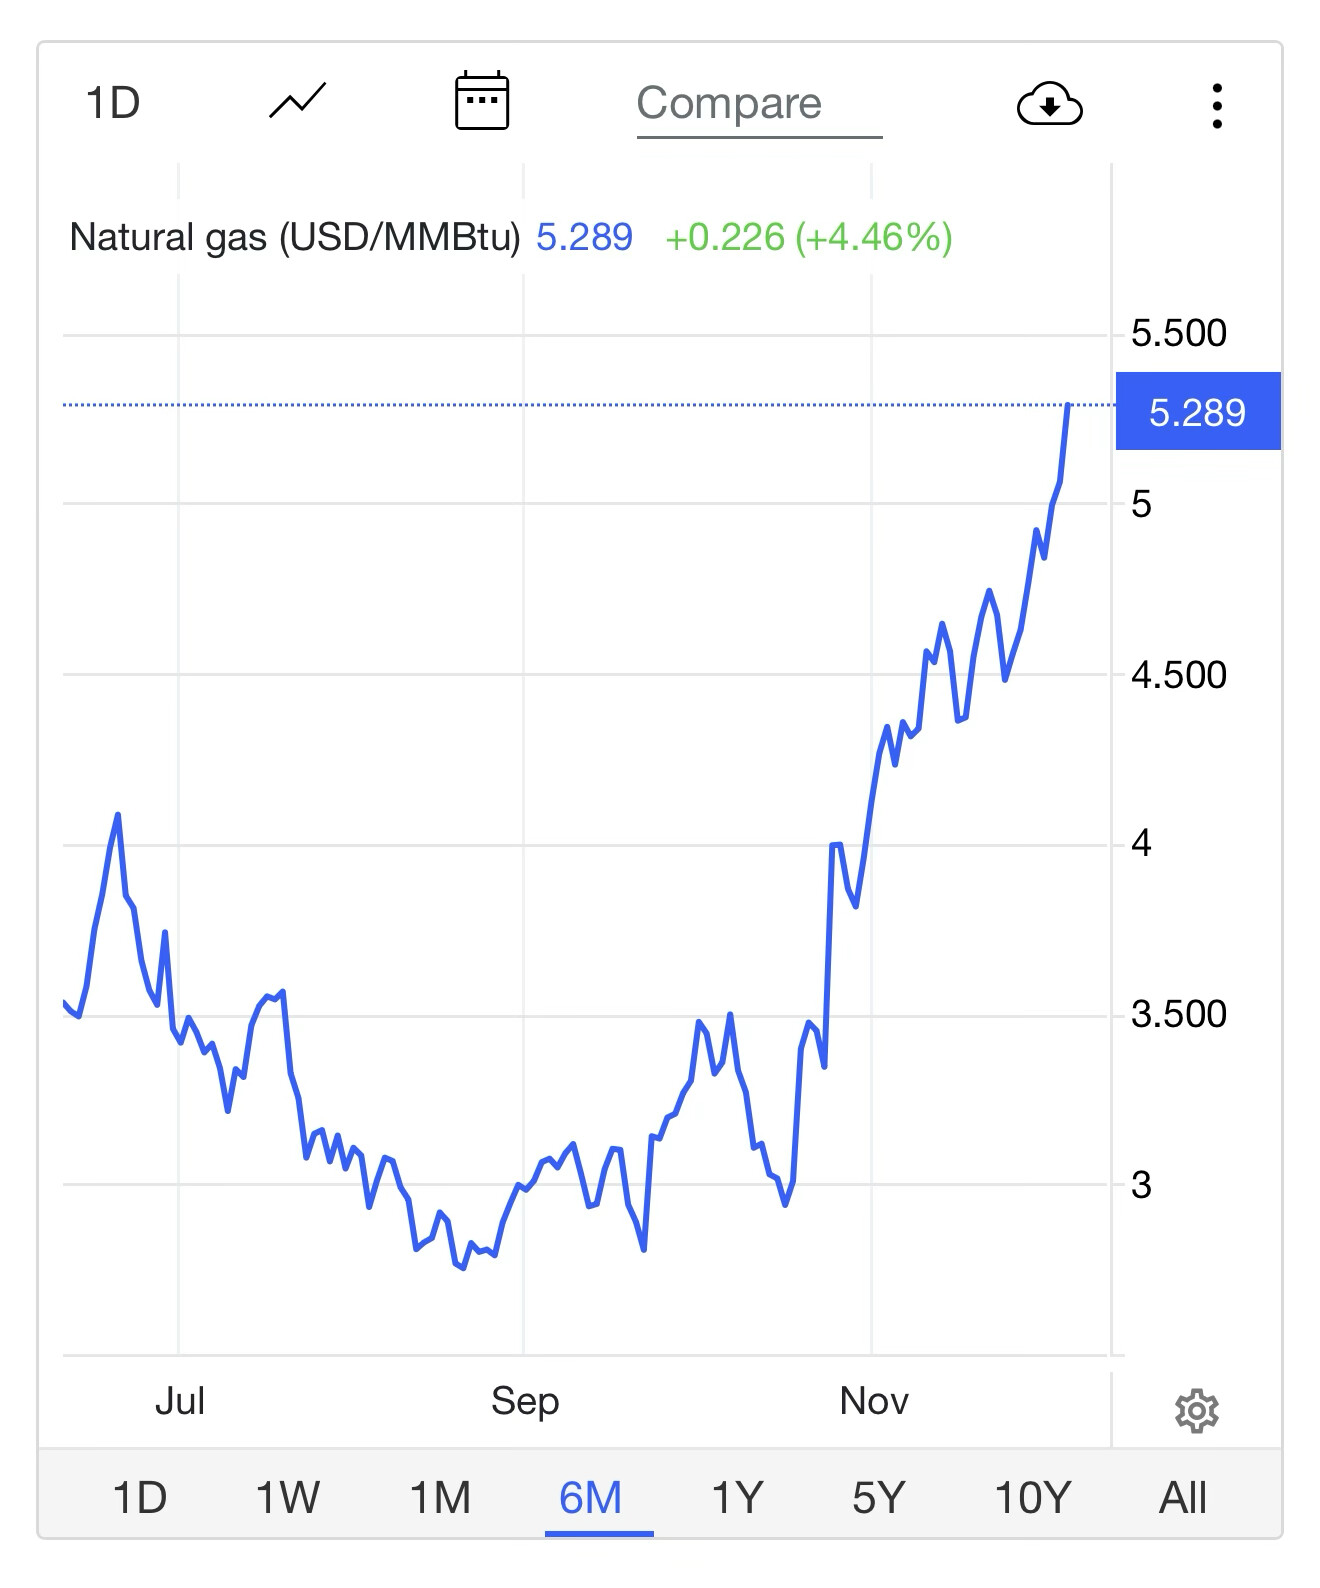Open the calendar date range picker
Image resolution: width=1320 pixels, height=1588 pixels.
(x=481, y=102)
